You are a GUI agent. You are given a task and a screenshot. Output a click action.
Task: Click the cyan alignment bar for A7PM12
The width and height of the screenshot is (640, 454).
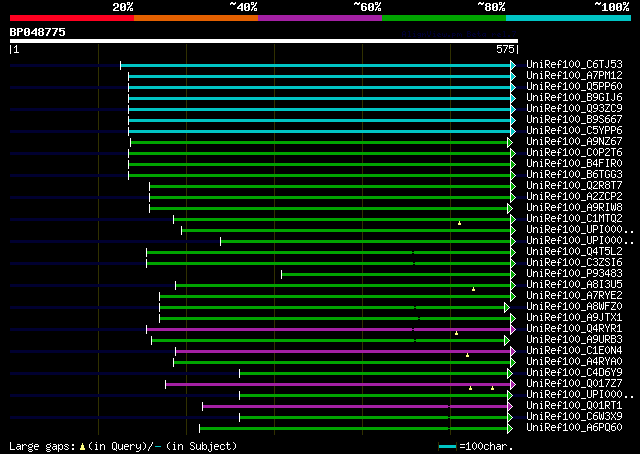pyautogui.click(x=320, y=76)
